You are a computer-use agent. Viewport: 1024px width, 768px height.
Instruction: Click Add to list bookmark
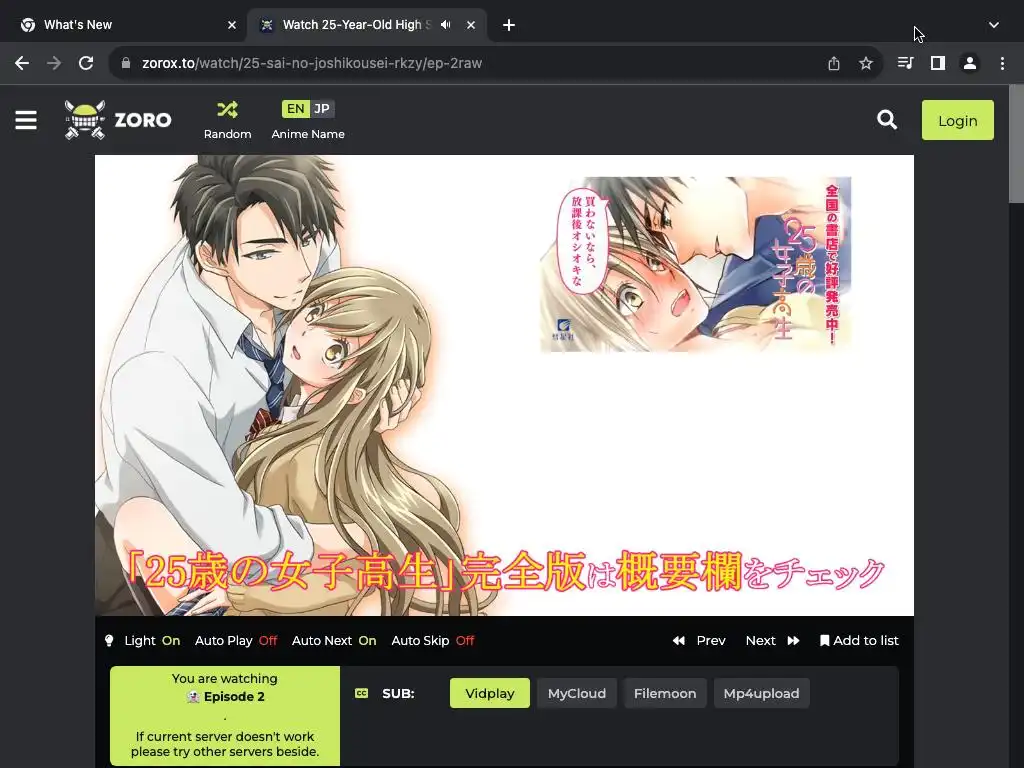[859, 641]
